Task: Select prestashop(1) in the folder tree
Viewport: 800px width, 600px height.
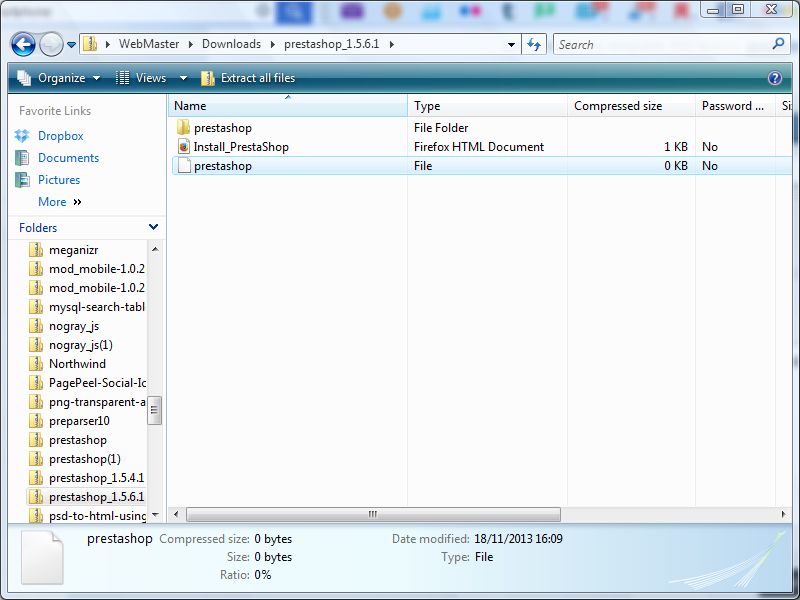Action: click(85, 459)
